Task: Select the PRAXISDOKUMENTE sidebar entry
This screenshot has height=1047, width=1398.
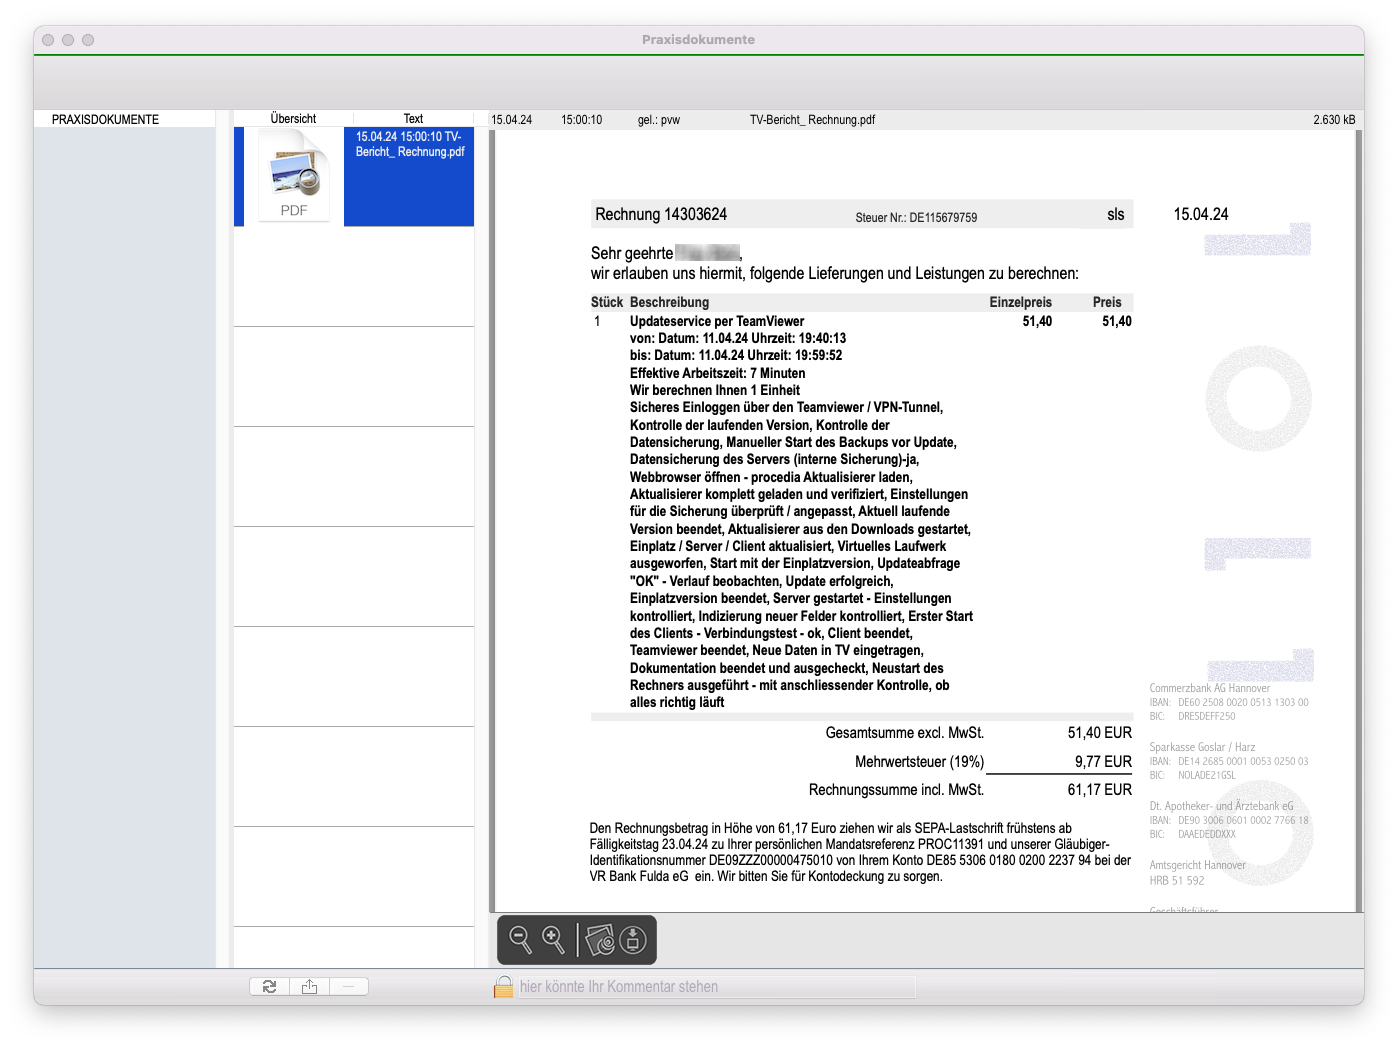Action: pyautogui.click(x=105, y=120)
